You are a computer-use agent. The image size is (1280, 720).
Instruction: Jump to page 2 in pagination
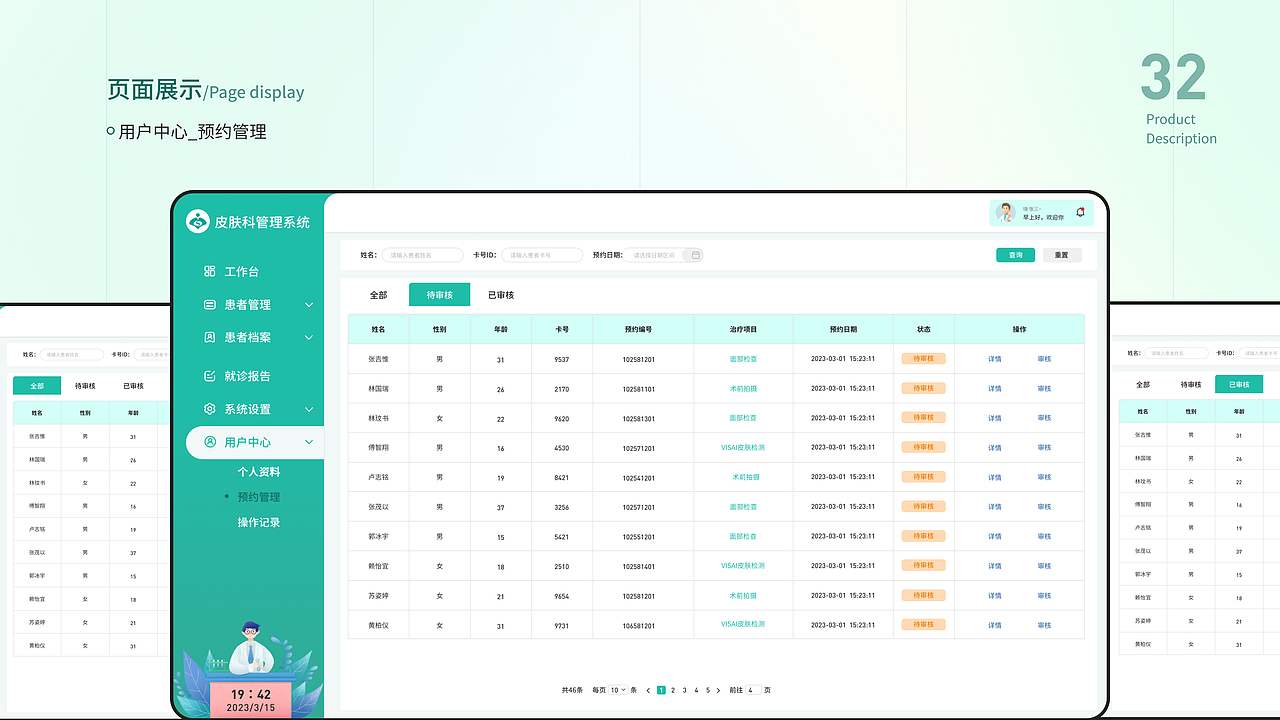673,690
